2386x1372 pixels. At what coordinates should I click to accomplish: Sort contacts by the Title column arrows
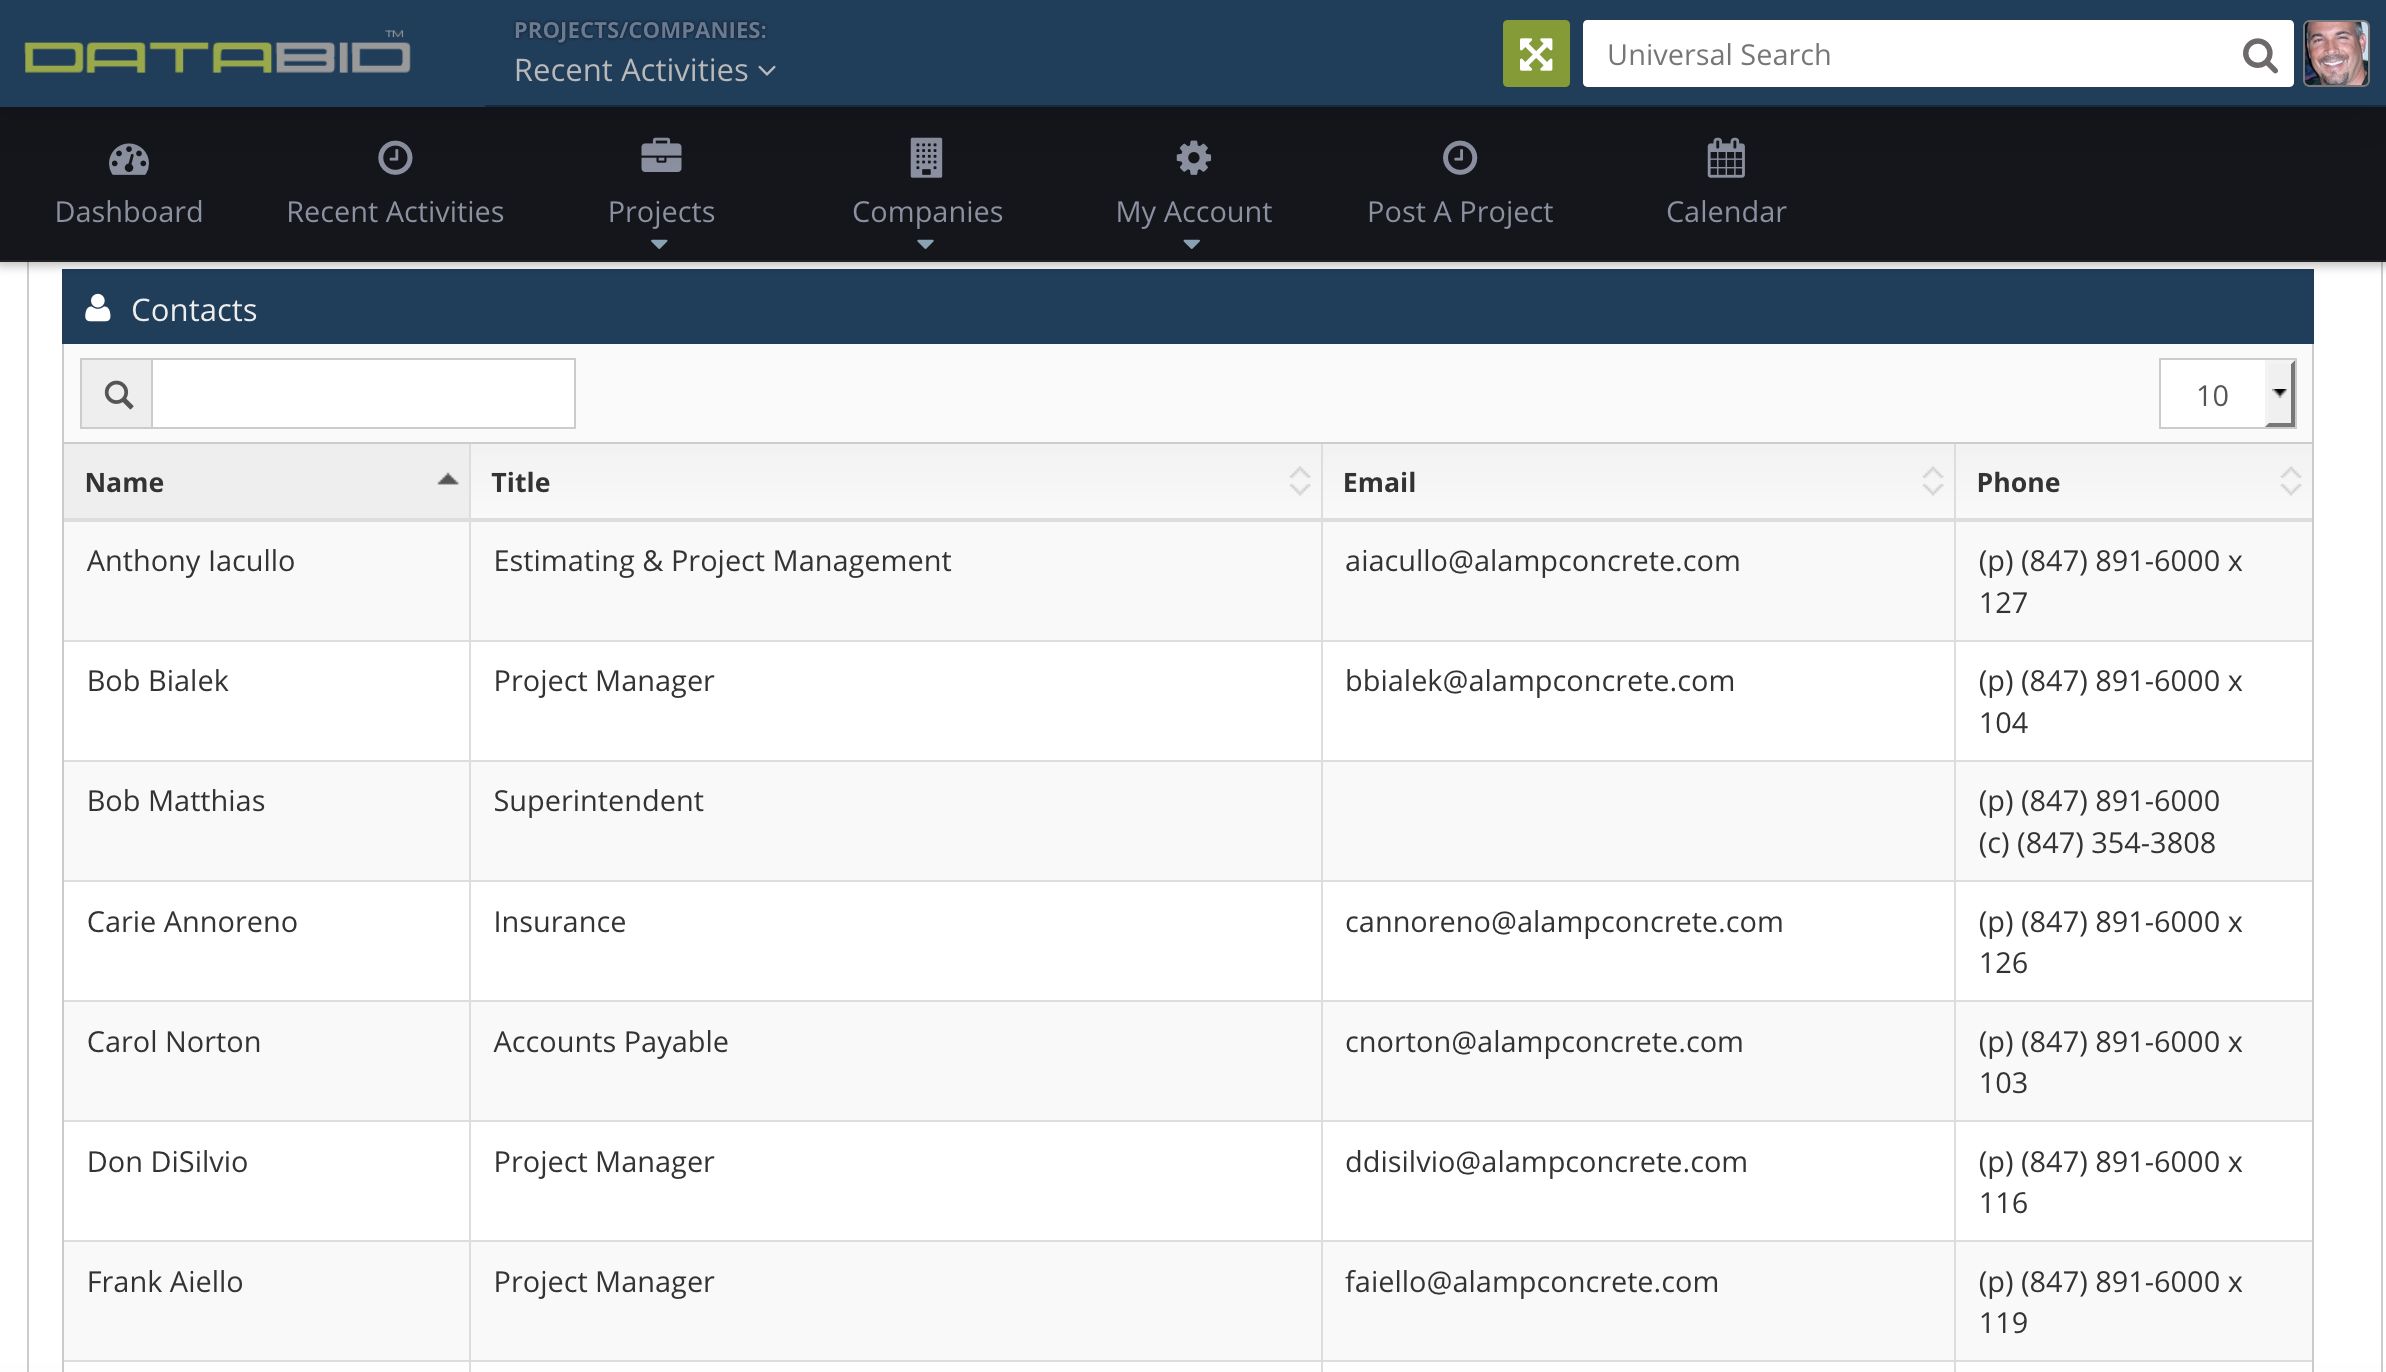[x=1299, y=482]
